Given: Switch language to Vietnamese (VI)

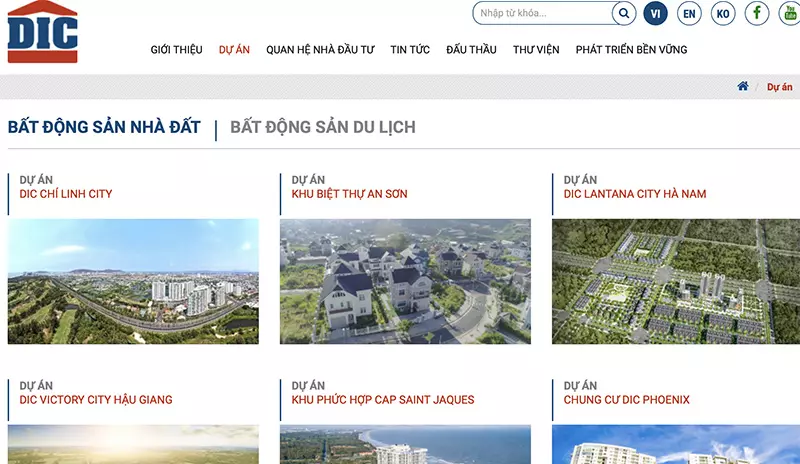Looking at the screenshot, I should pos(656,13).
